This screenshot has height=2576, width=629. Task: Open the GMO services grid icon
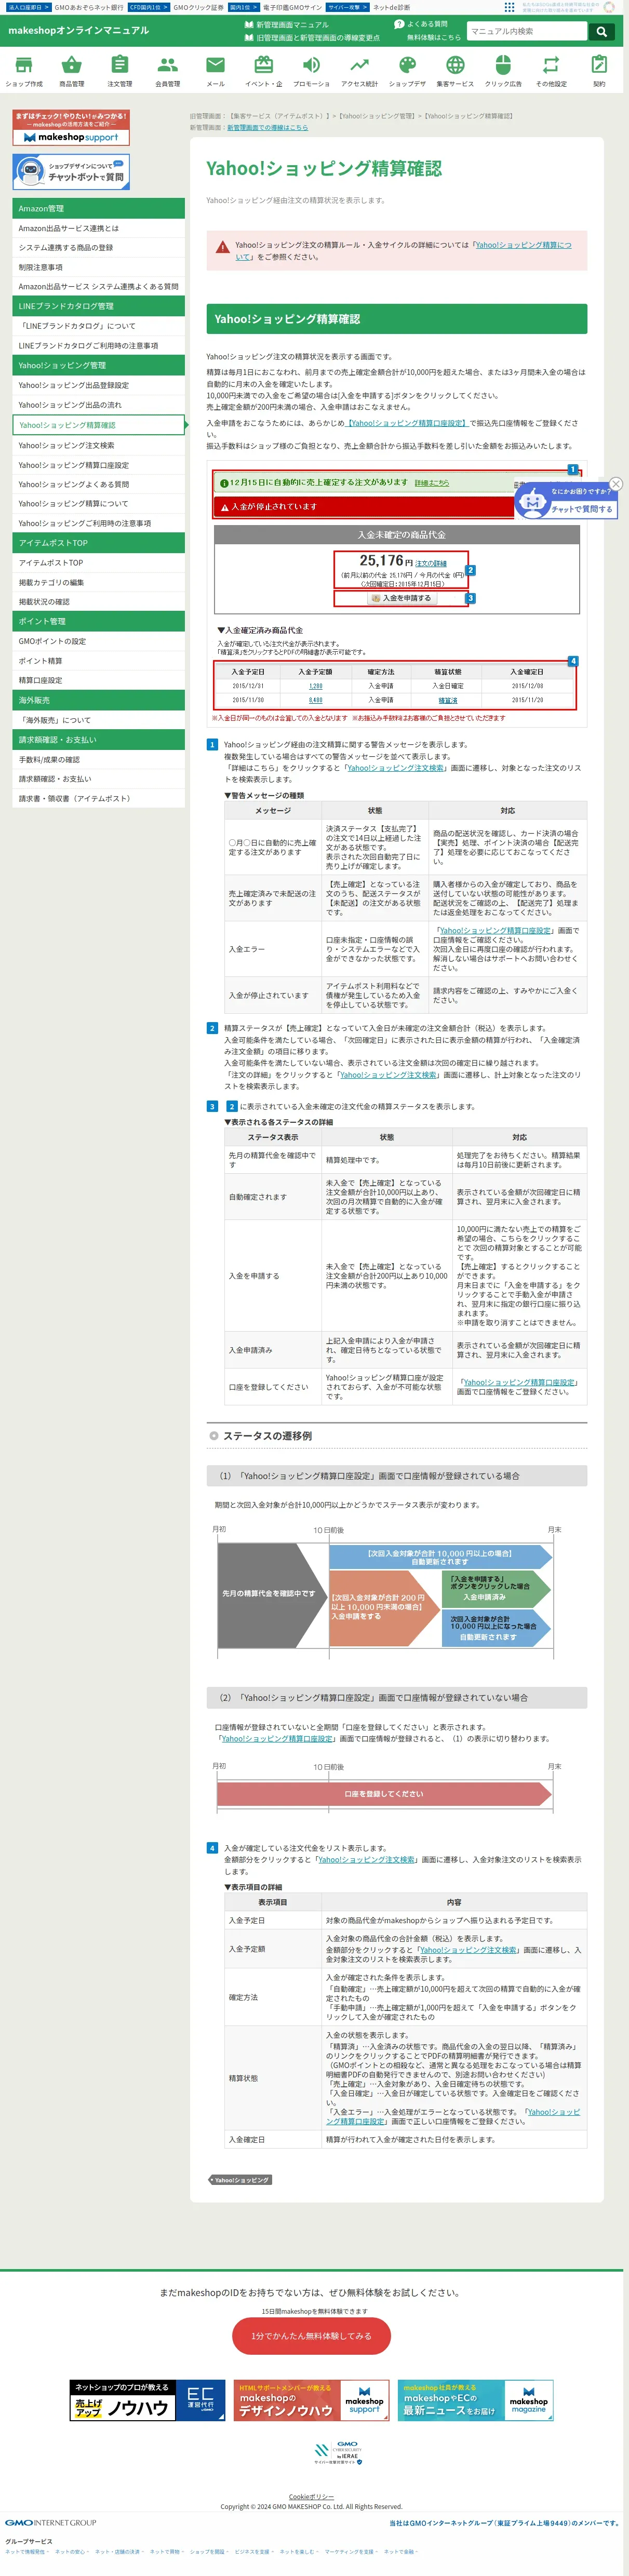pos(510,7)
